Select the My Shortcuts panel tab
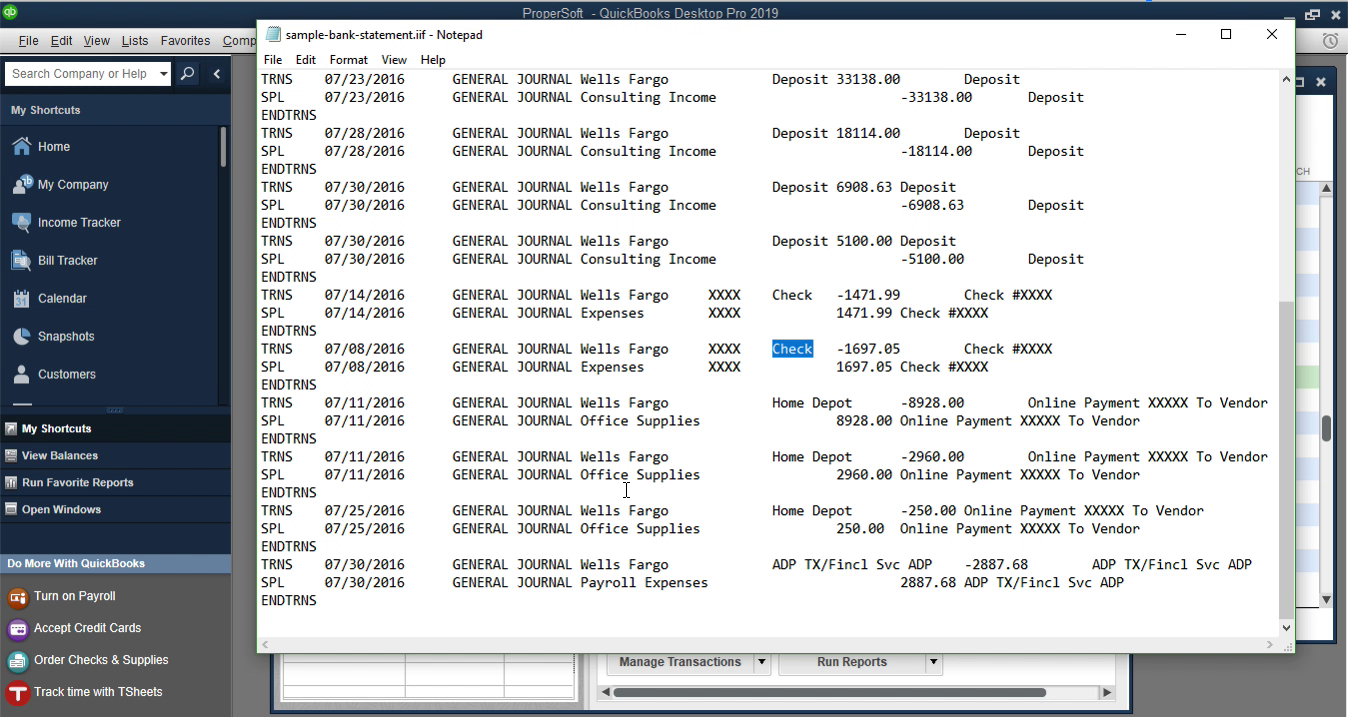This screenshot has width=1348, height=717. point(115,428)
